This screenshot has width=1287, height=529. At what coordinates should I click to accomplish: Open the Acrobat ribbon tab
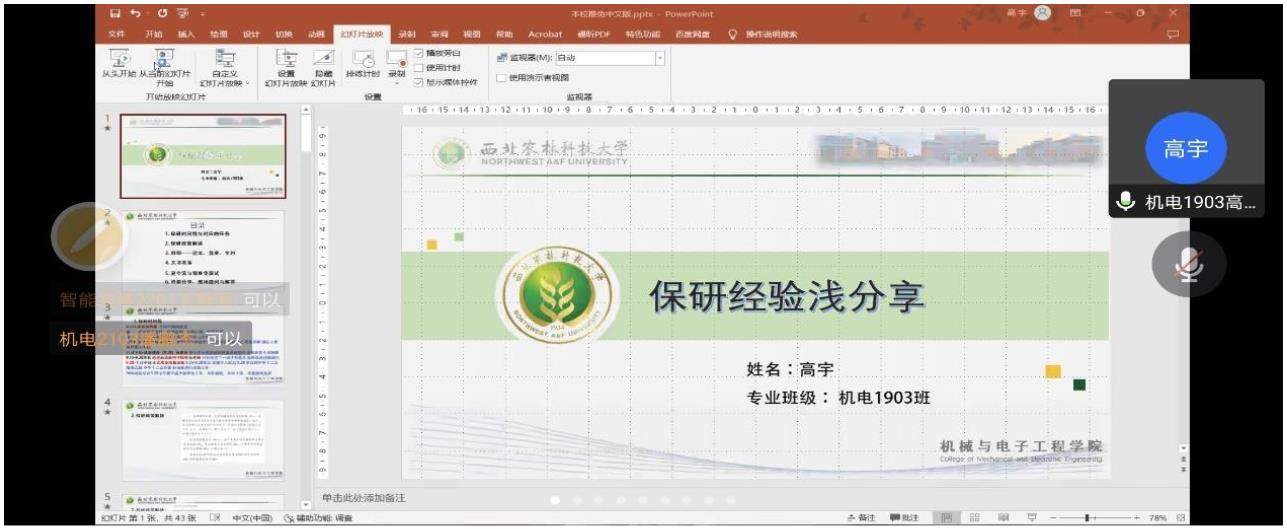[x=545, y=34]
